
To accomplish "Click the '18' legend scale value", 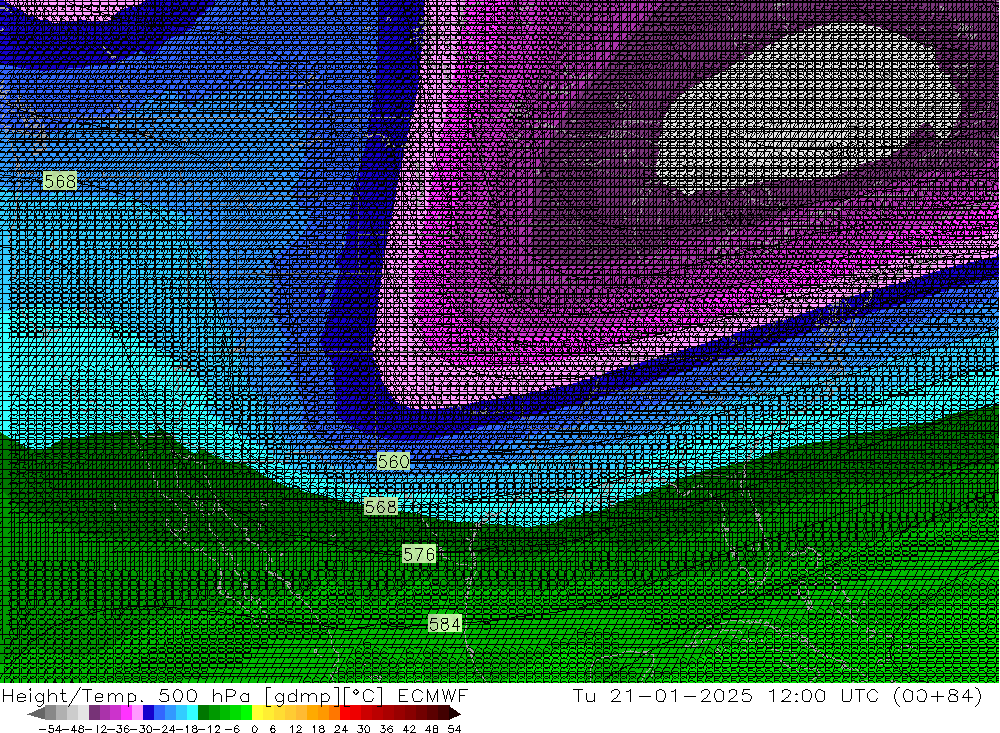I will pos(318,729).
